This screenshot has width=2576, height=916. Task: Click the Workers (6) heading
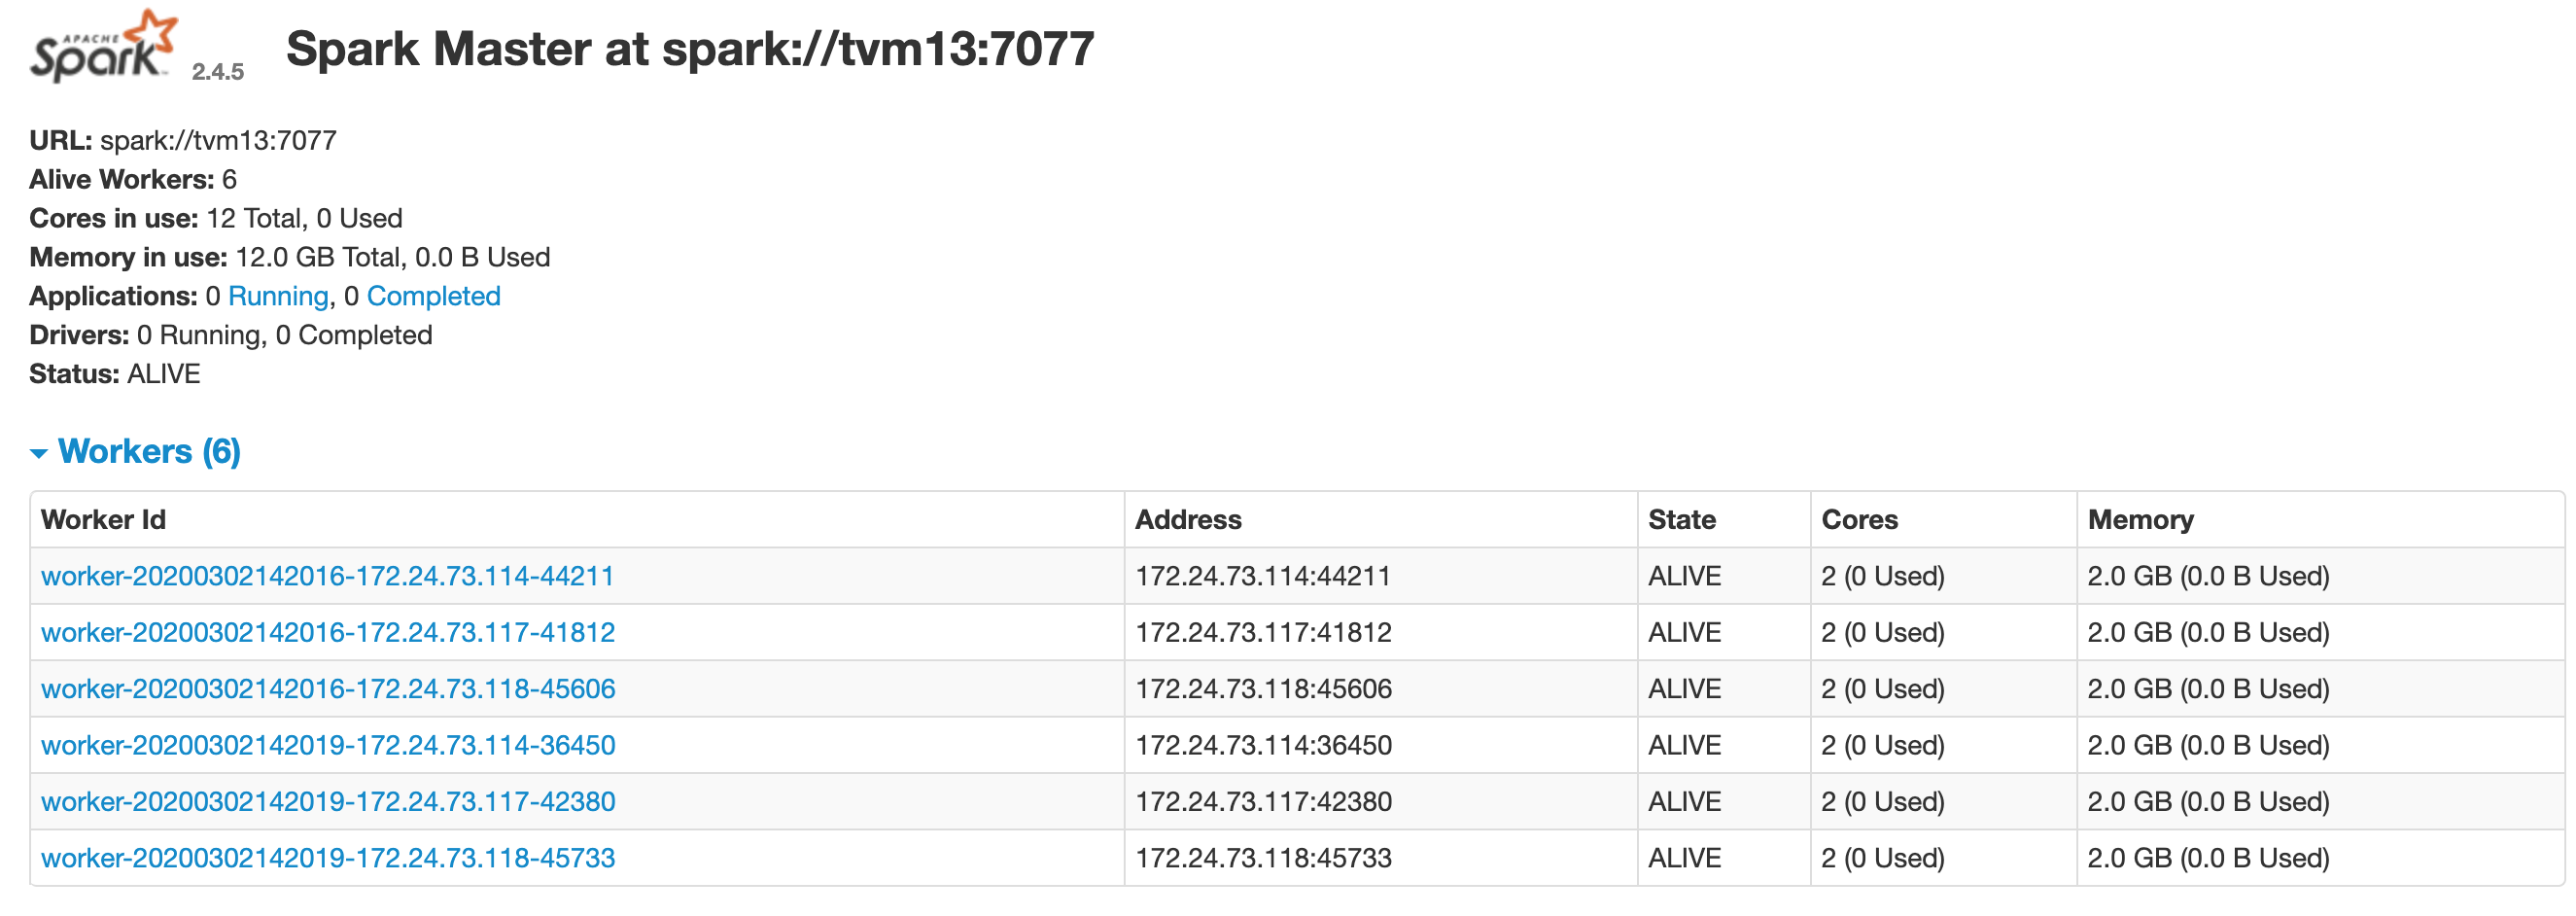tap(149, 452)
